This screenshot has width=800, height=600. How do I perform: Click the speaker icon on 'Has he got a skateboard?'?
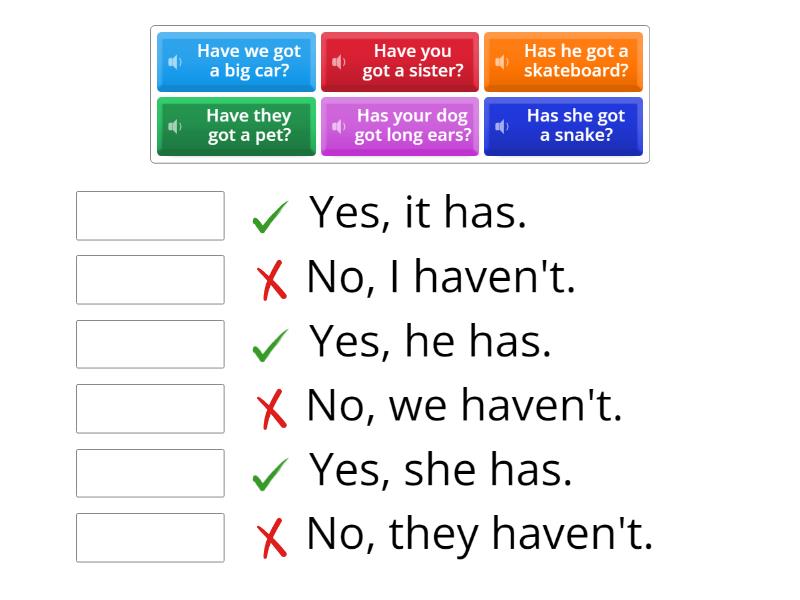click(x=500, y=62)
